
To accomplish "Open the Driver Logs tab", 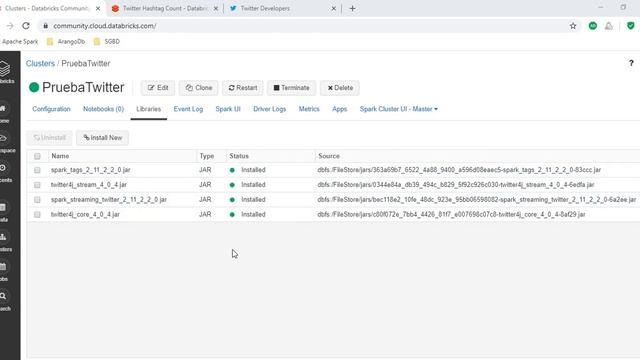I will click(269, 109).
